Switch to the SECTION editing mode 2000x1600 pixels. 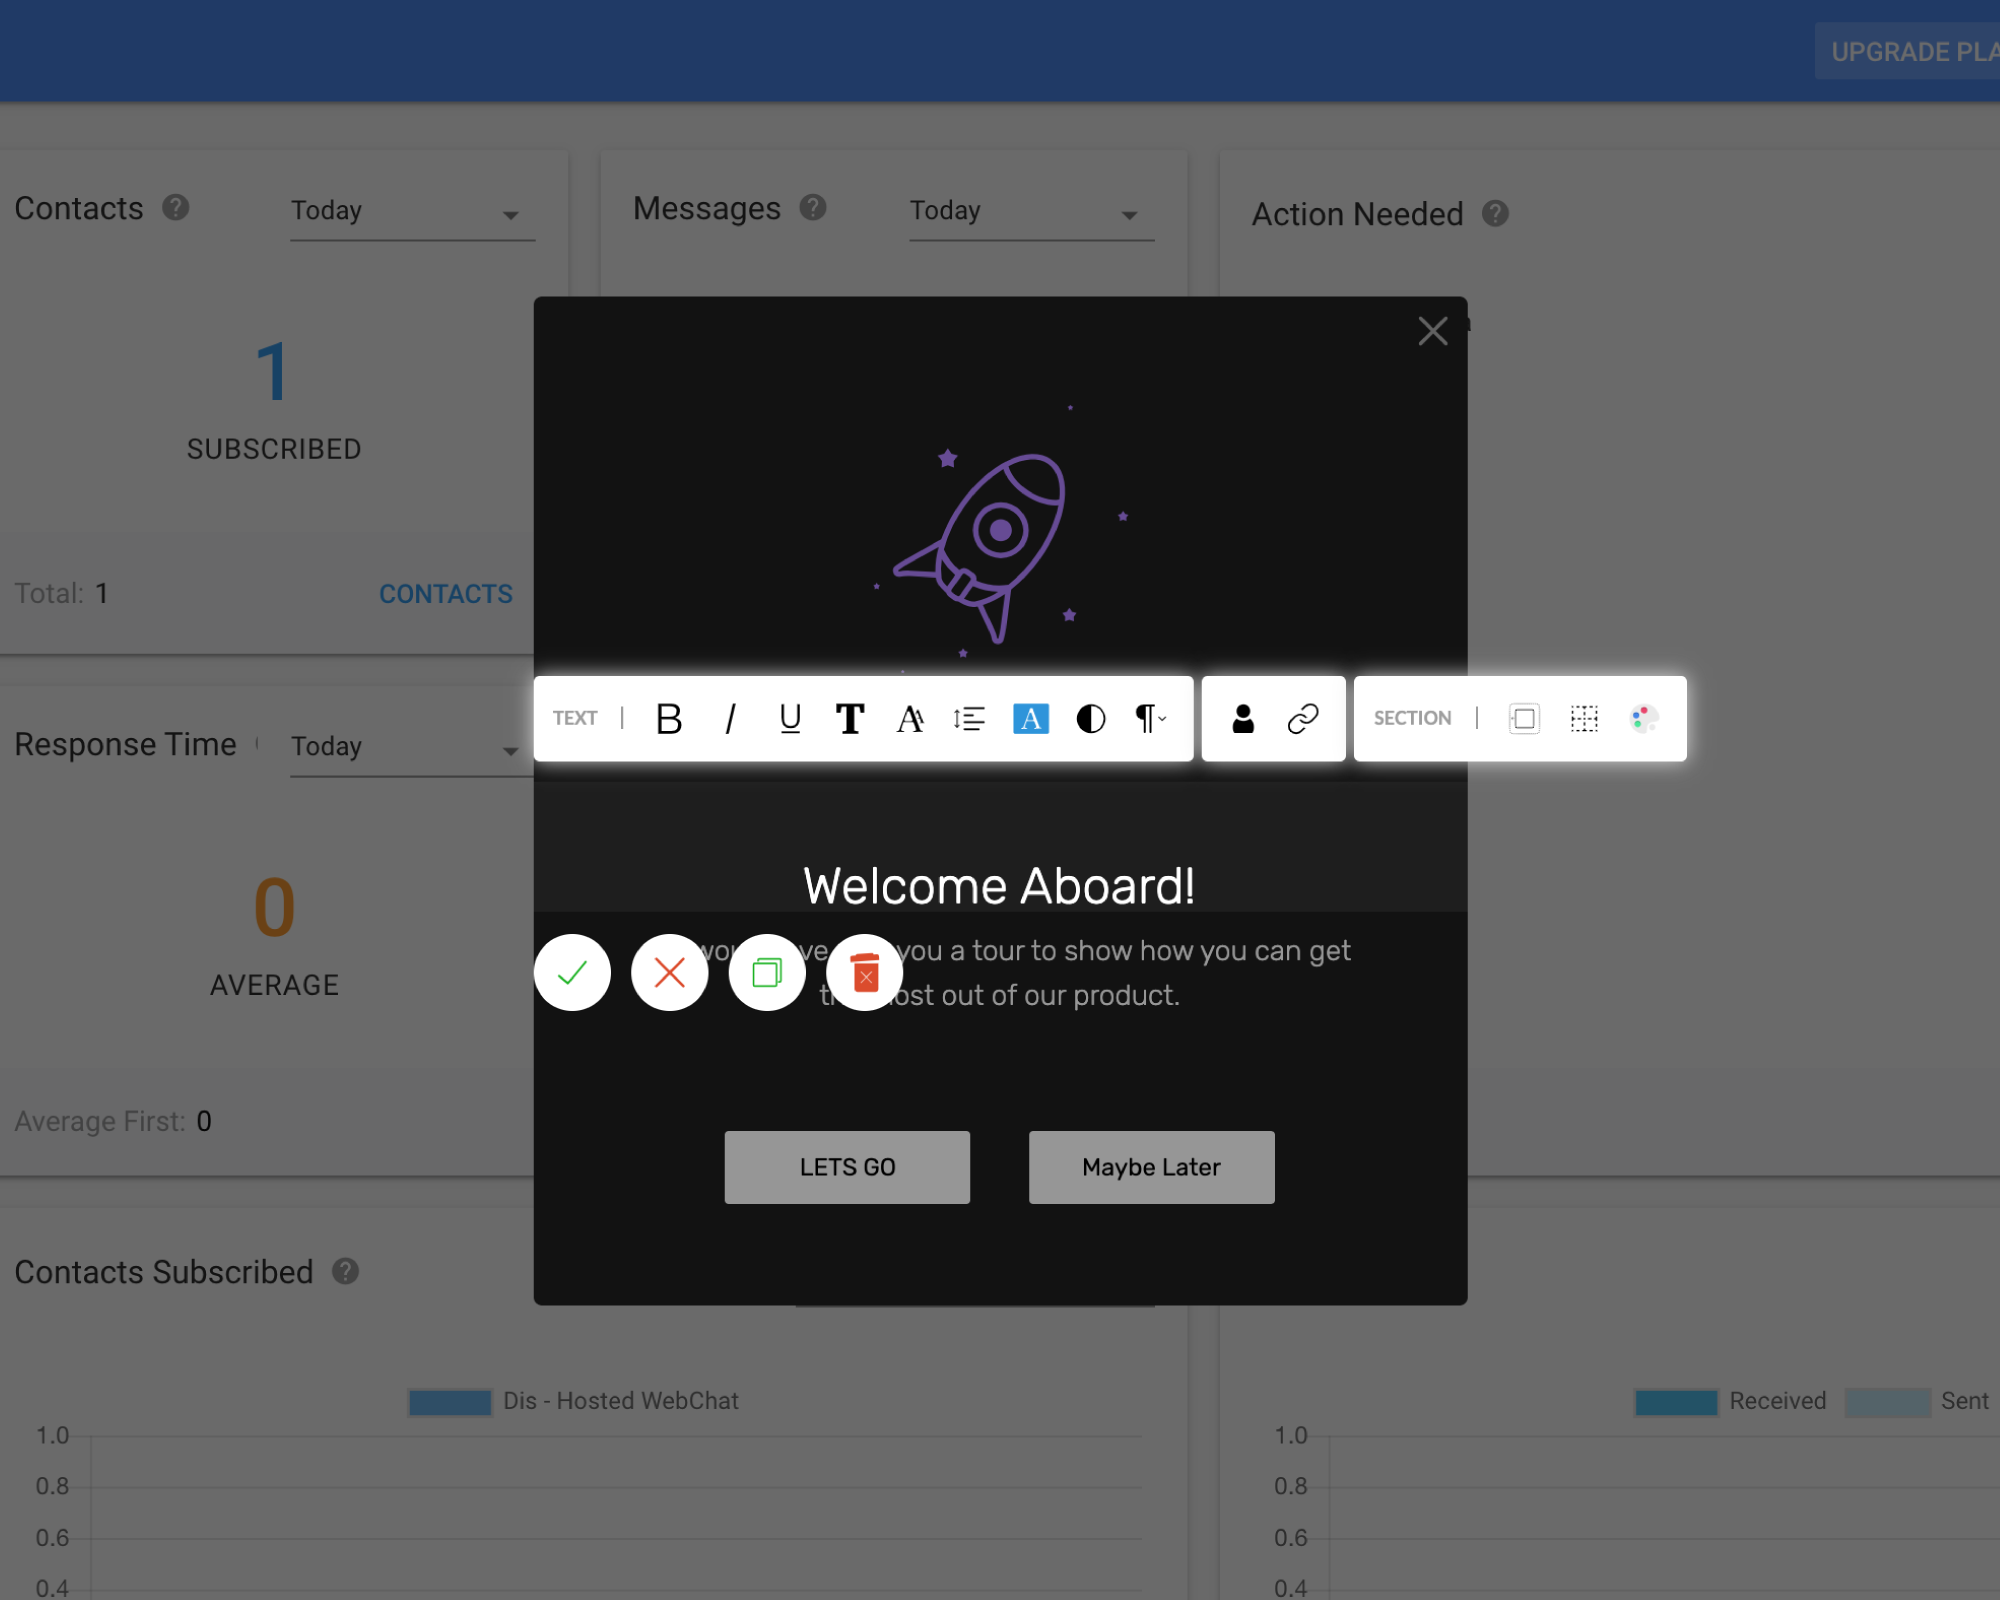click(1413, 718)
